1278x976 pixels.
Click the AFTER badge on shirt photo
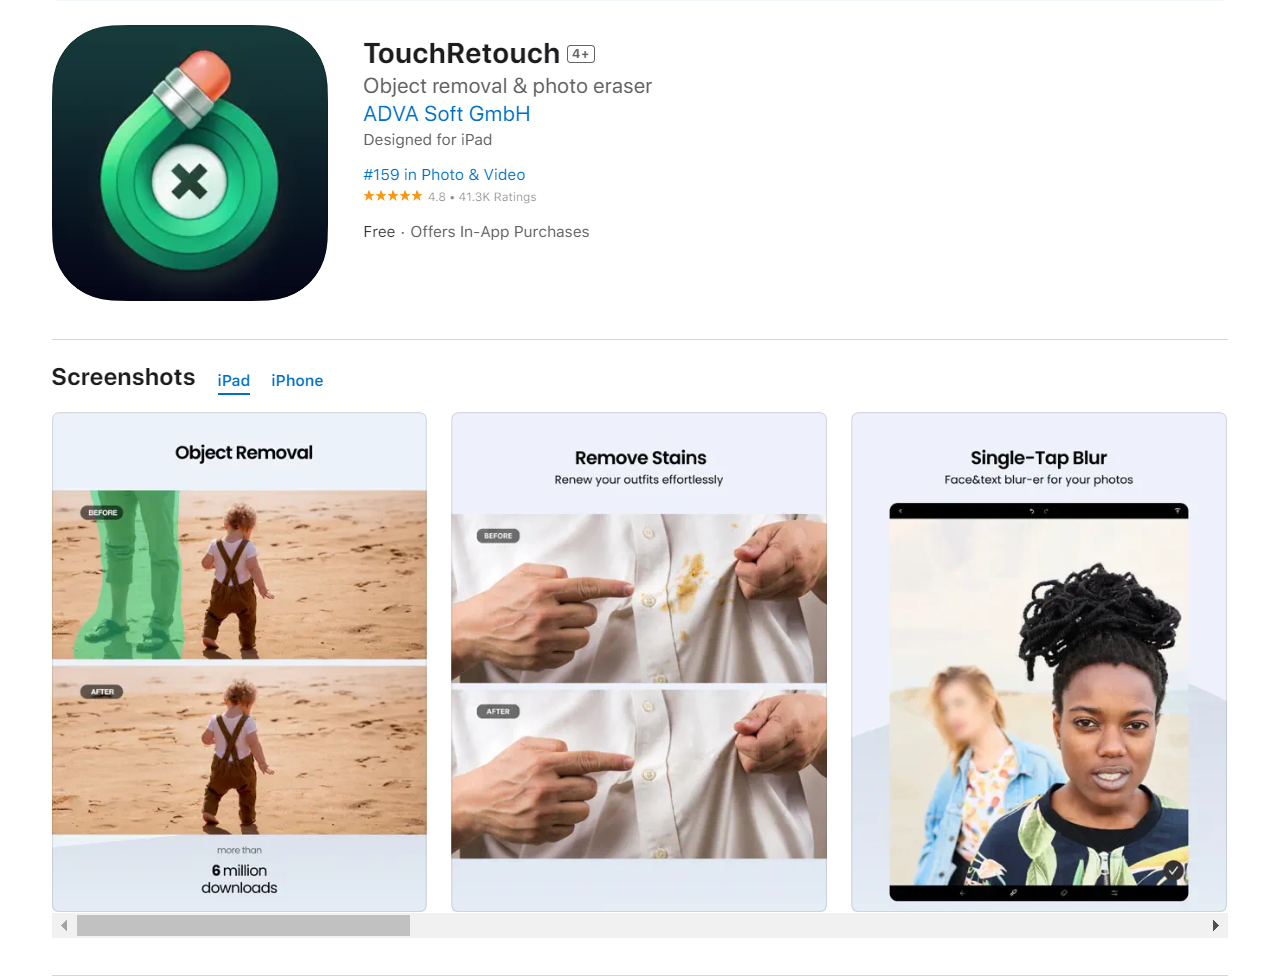coord(498,711)
